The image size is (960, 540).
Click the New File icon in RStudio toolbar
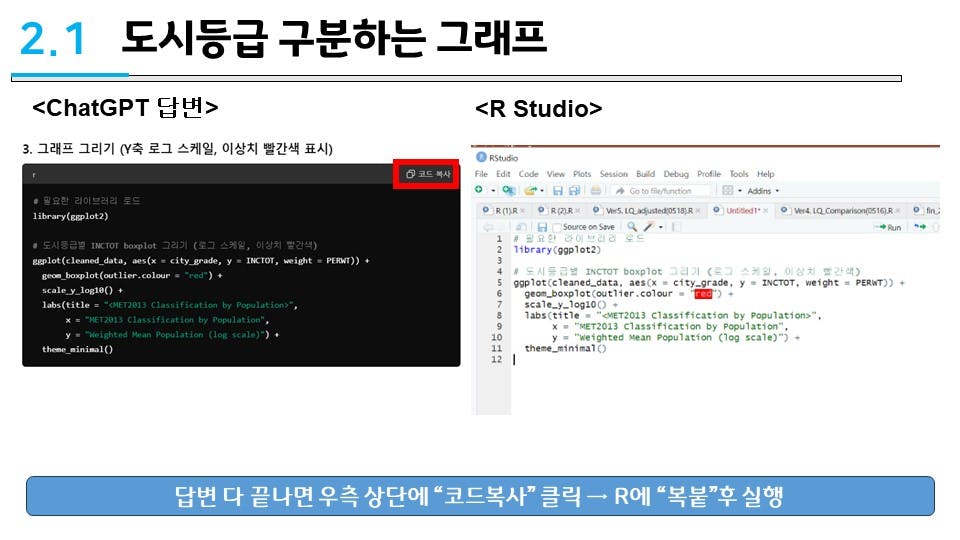click(x=479, y=190)
